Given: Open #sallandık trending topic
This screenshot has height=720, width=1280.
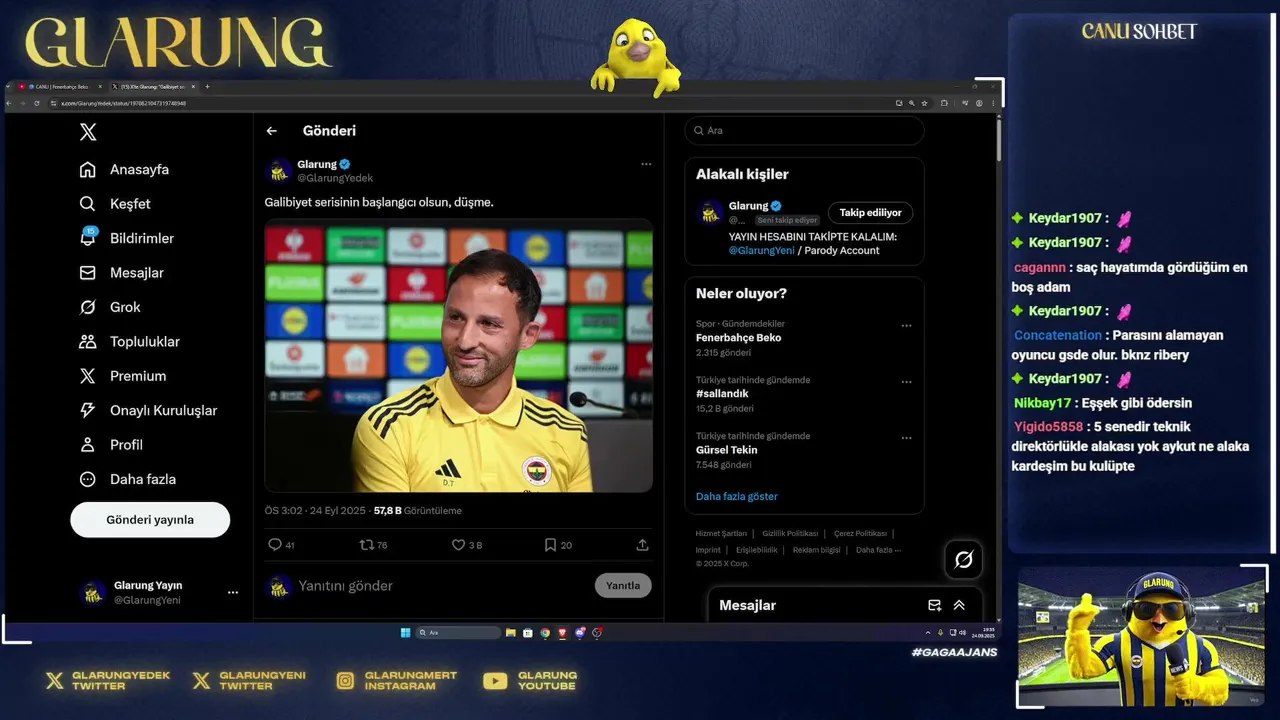Looking at the screenshot, I should (804, 394).
